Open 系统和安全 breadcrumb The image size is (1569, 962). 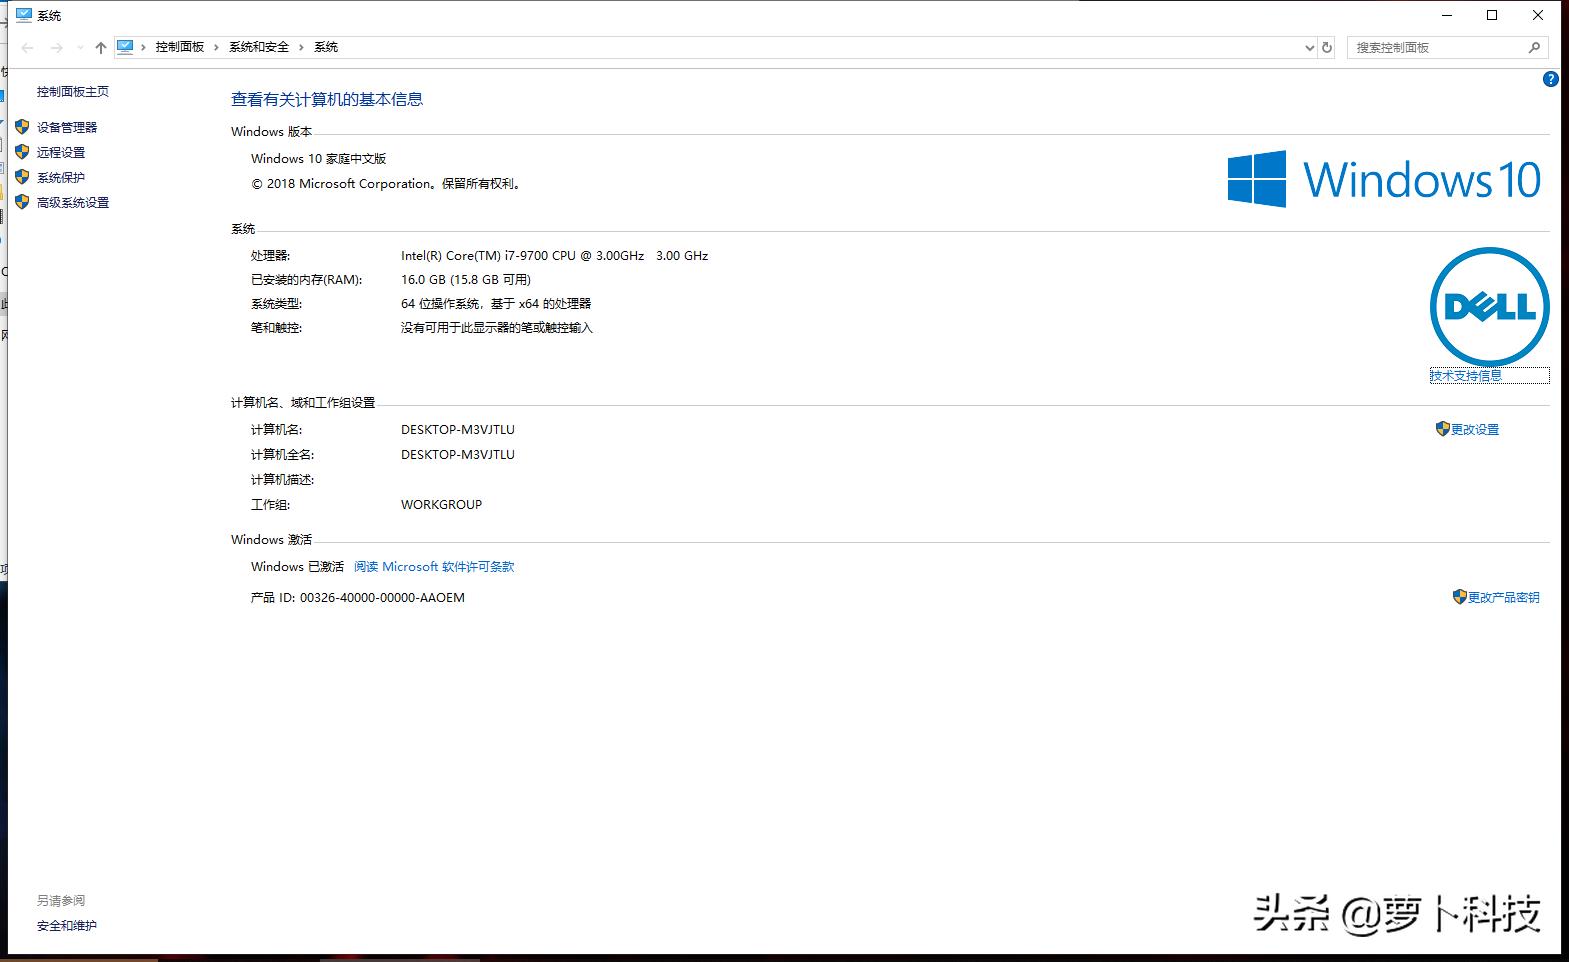[259, 47]
